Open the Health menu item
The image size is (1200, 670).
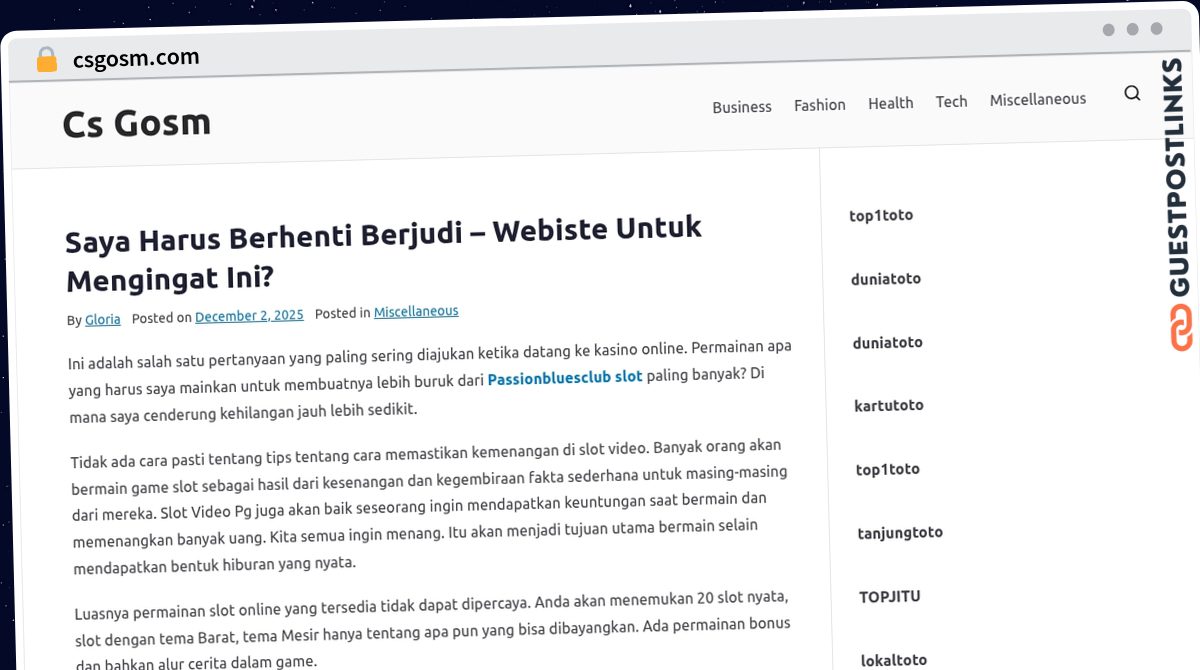pos(891,103)
